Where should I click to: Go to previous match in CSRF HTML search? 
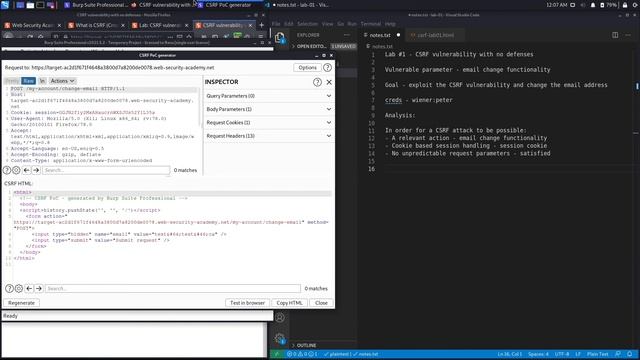pyautogui.click(x=29, y=289)
